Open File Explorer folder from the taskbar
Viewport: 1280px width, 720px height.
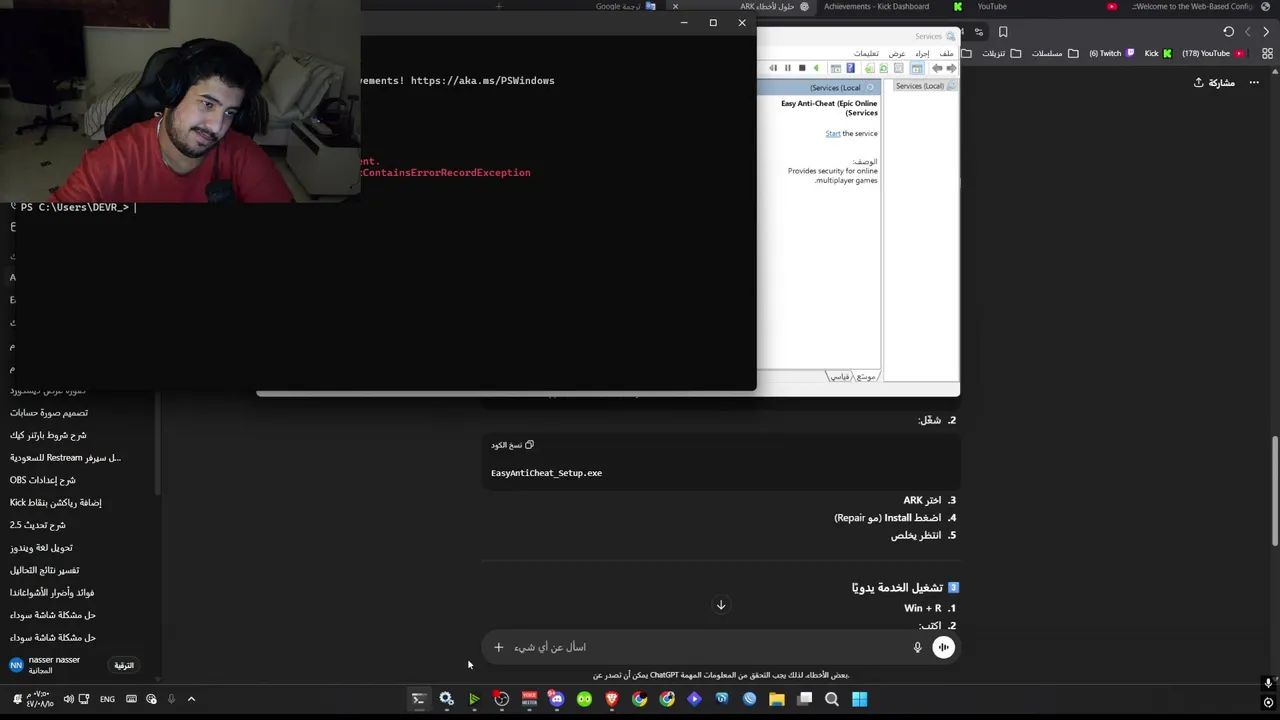(777, 699)
